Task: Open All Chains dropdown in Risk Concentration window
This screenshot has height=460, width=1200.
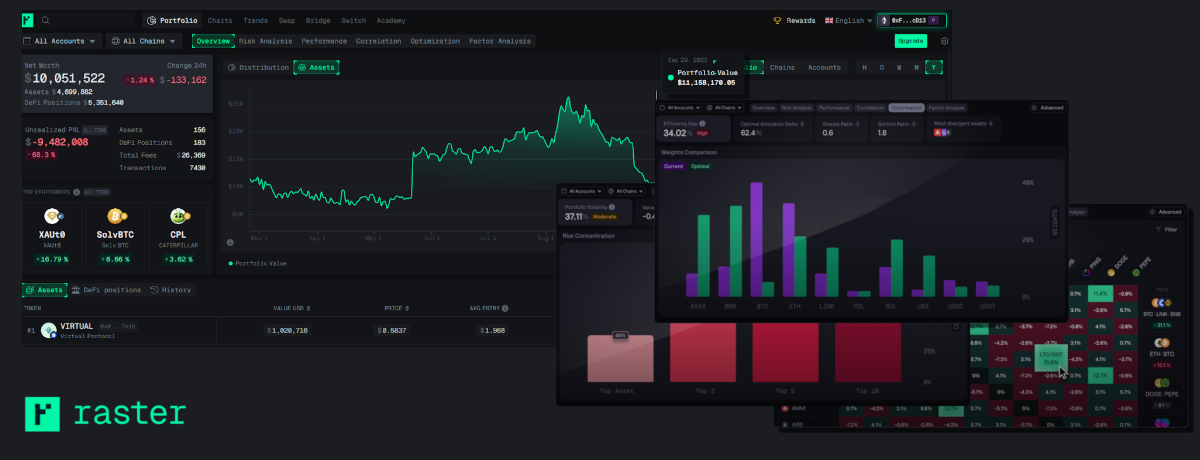Action: [x=627, y=190]
